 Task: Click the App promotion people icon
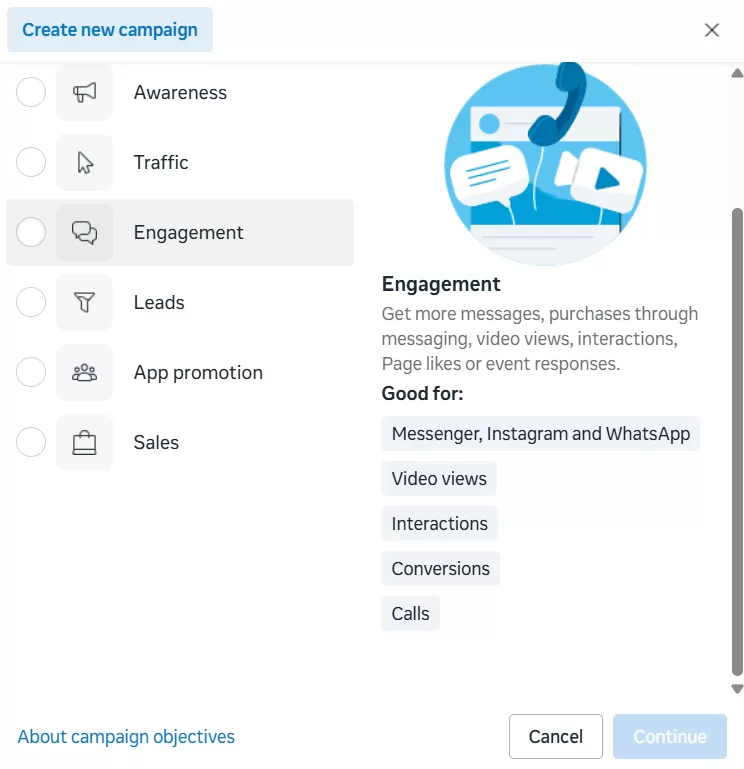[84, 373]
